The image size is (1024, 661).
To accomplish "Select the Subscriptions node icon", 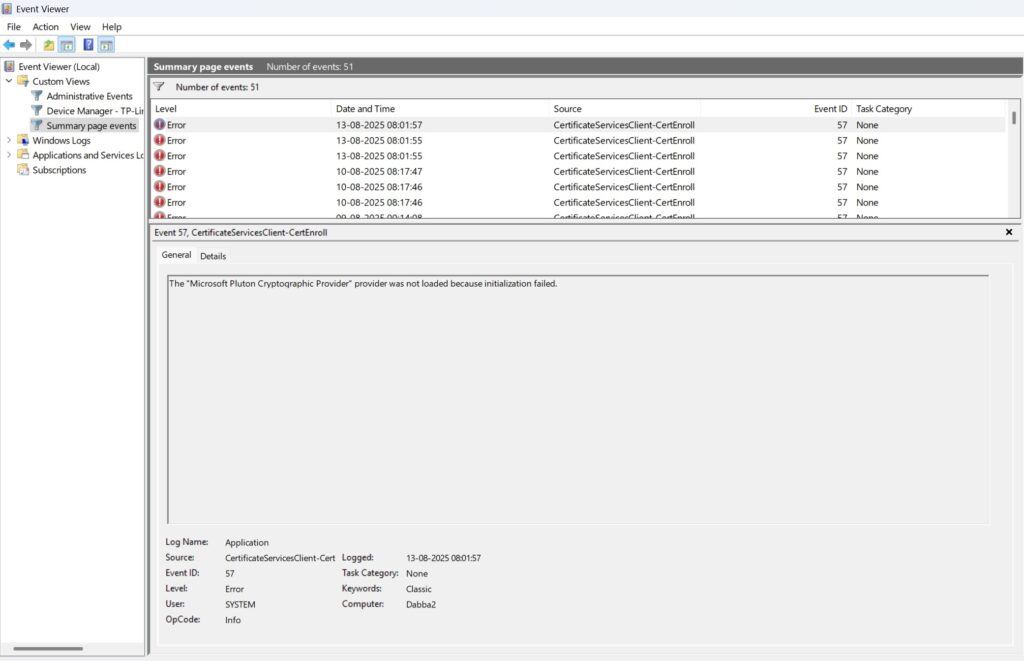I will tap(21, 170).
